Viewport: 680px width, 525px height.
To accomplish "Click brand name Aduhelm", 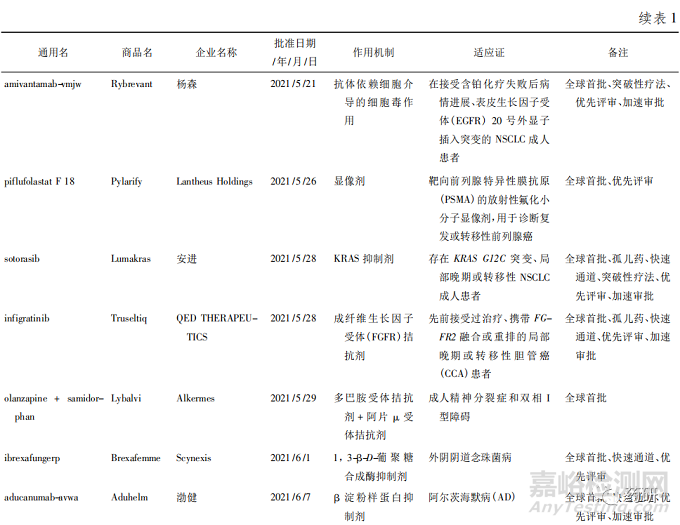I will coord(129,497).
